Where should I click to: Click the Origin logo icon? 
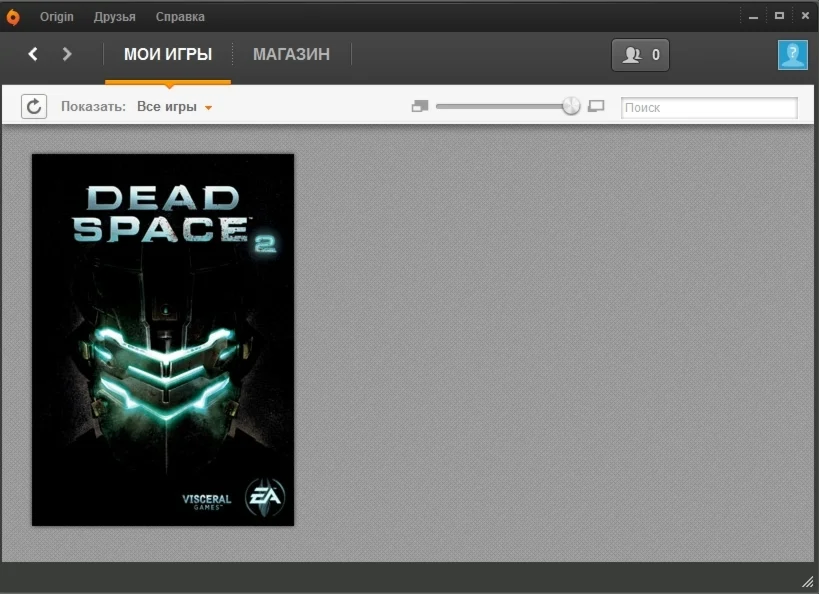[x=12, y=15]
